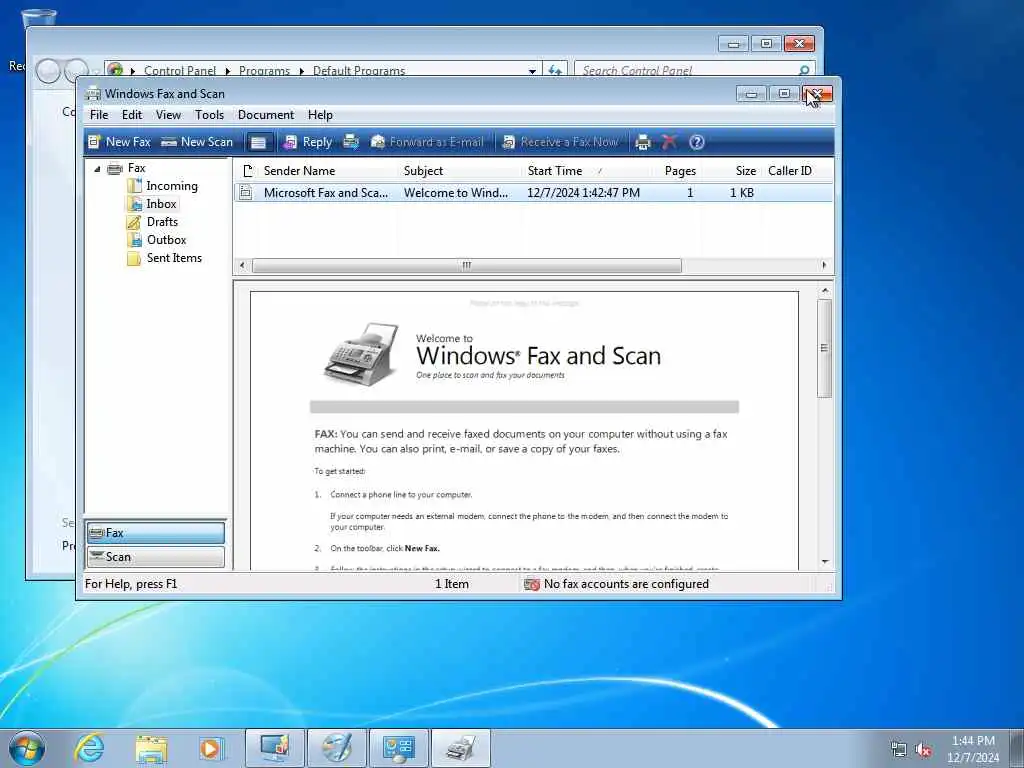Open the File menu
This screenshot has height=768, width=1024.
coord(99,115)
